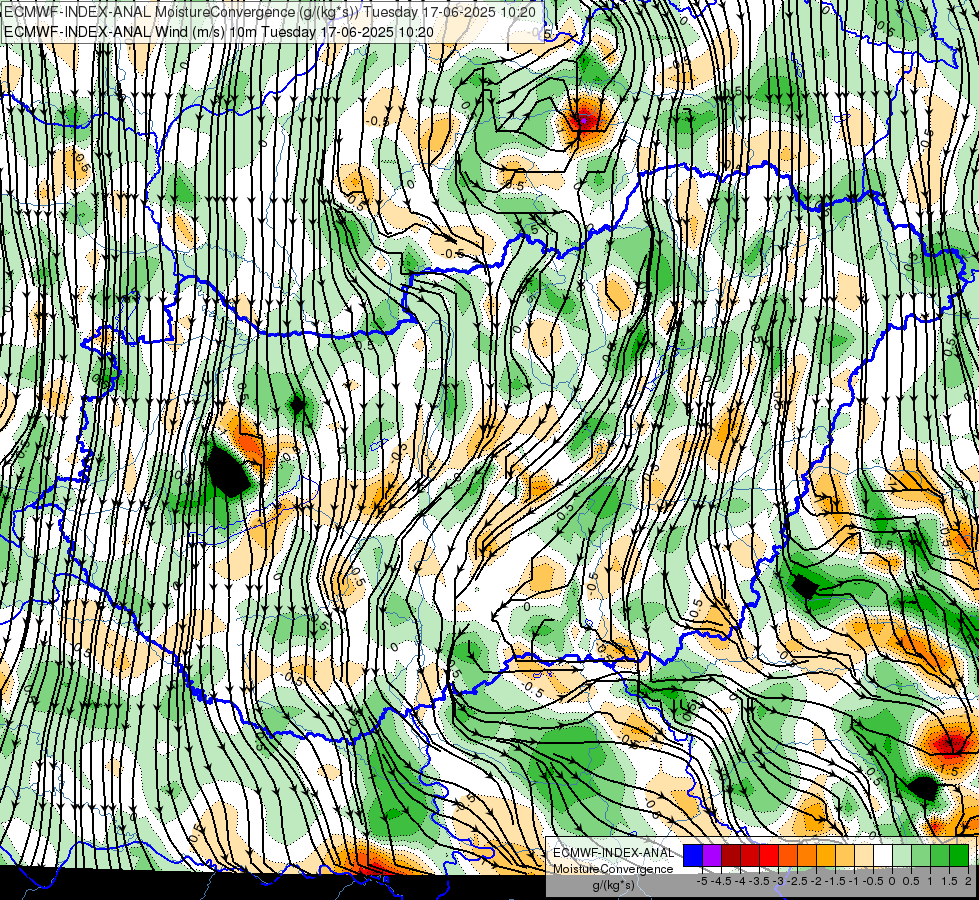Select the palest orange swatch beside white

tap(864, 855)
